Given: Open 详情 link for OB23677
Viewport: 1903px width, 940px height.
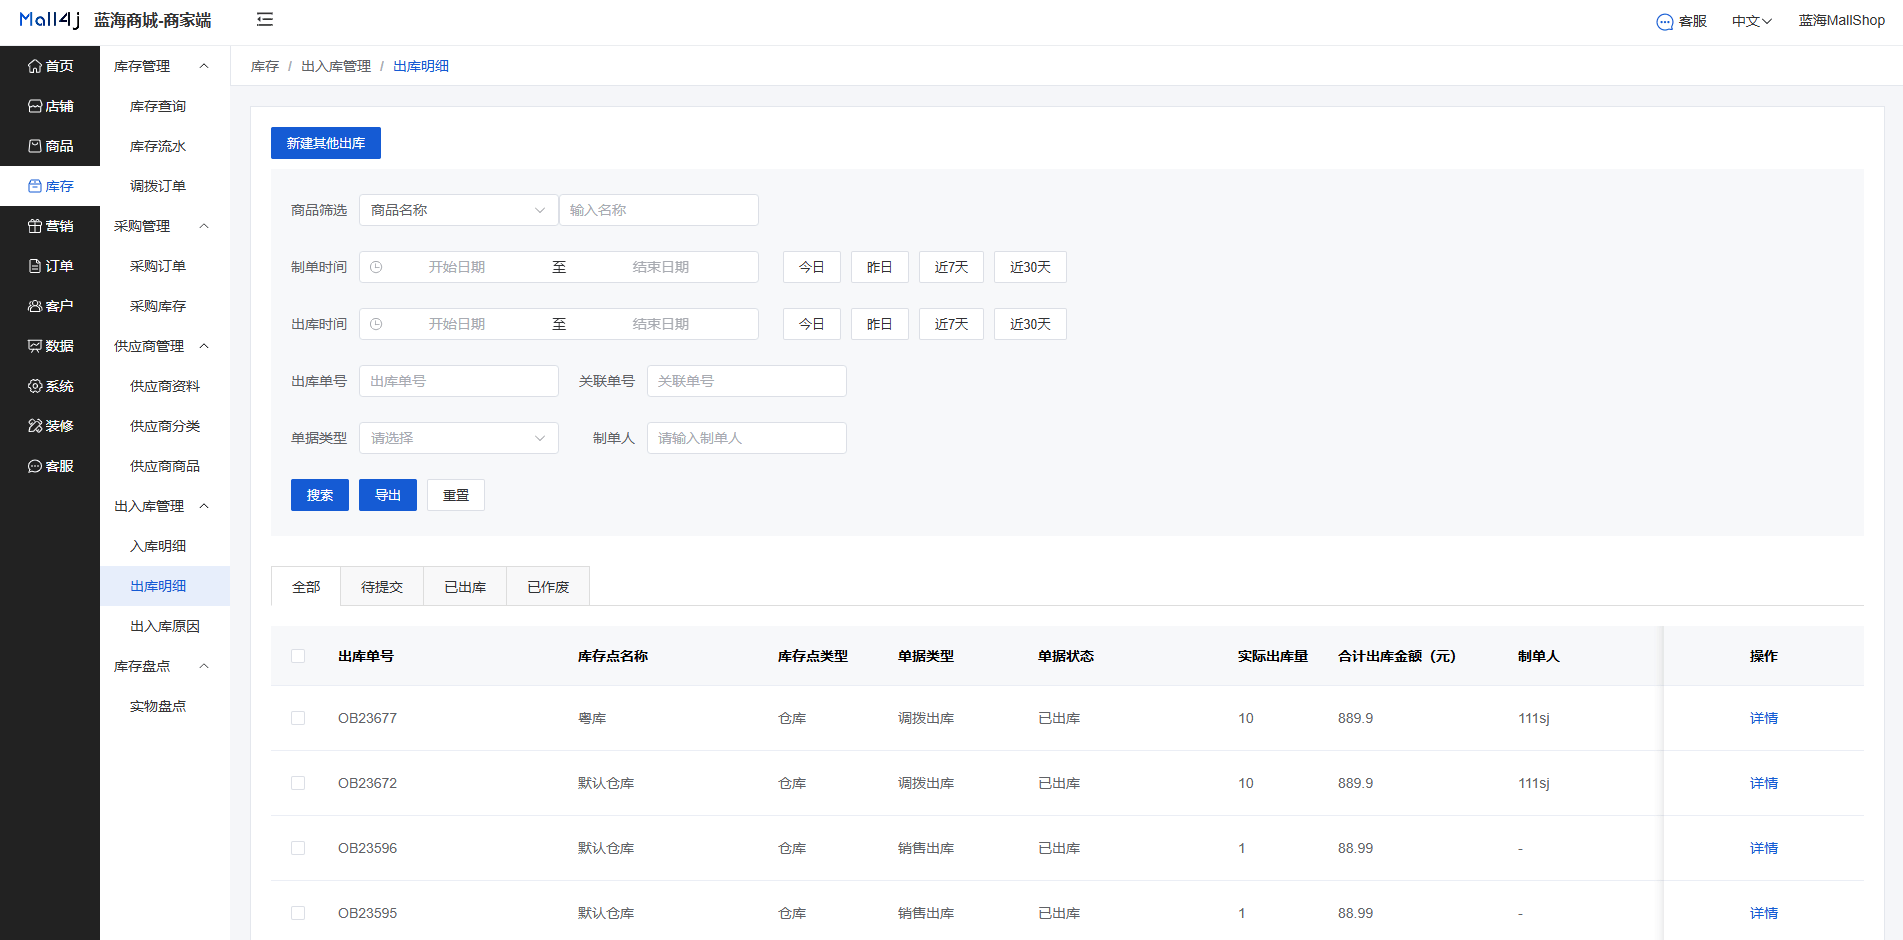Looking at the screenshot, I should click(1764, 718).
